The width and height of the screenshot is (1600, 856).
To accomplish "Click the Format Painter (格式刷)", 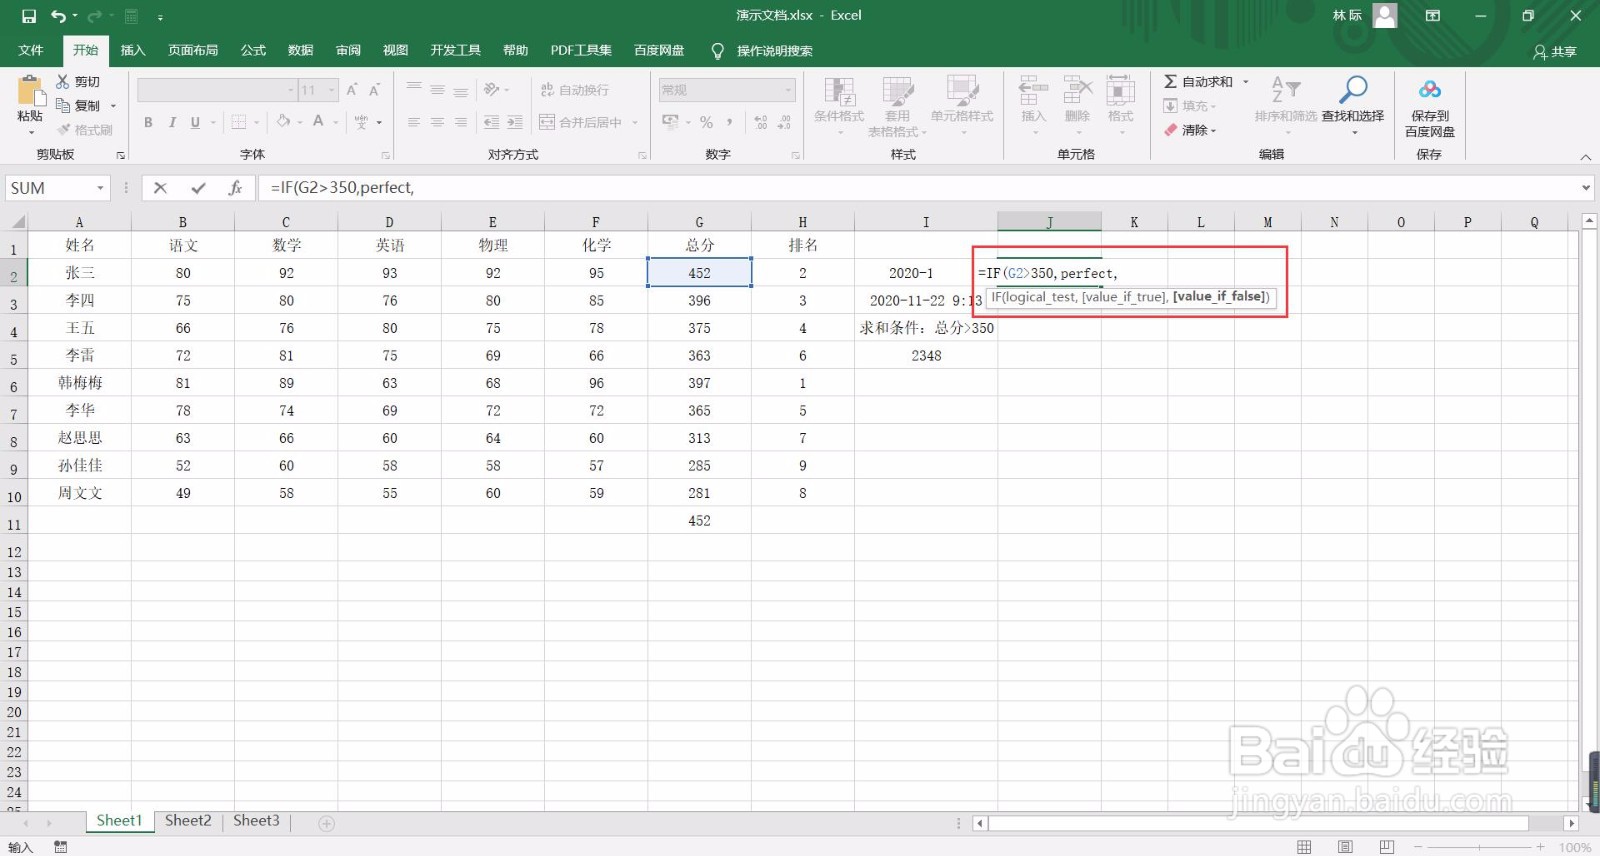I will pyautogui.click(x=85, y=130).
